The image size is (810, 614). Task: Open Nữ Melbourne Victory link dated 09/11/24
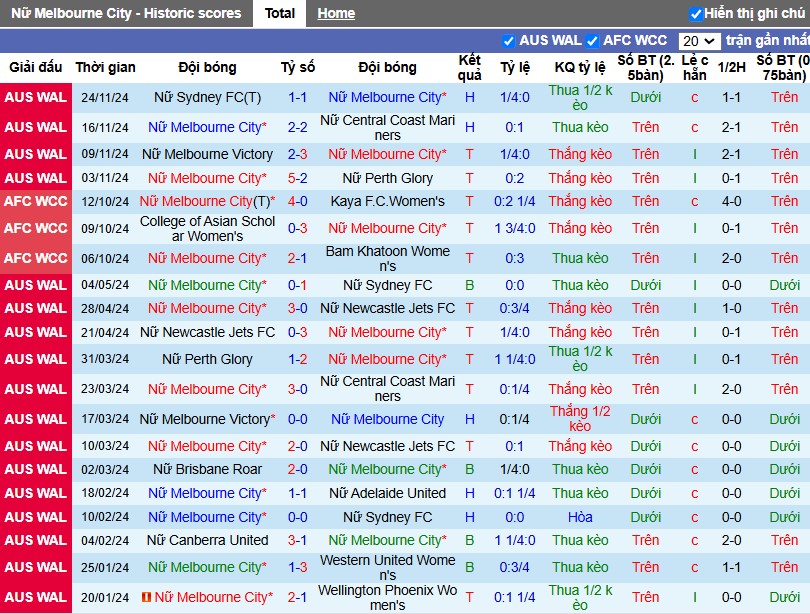(x=207, y=154)
